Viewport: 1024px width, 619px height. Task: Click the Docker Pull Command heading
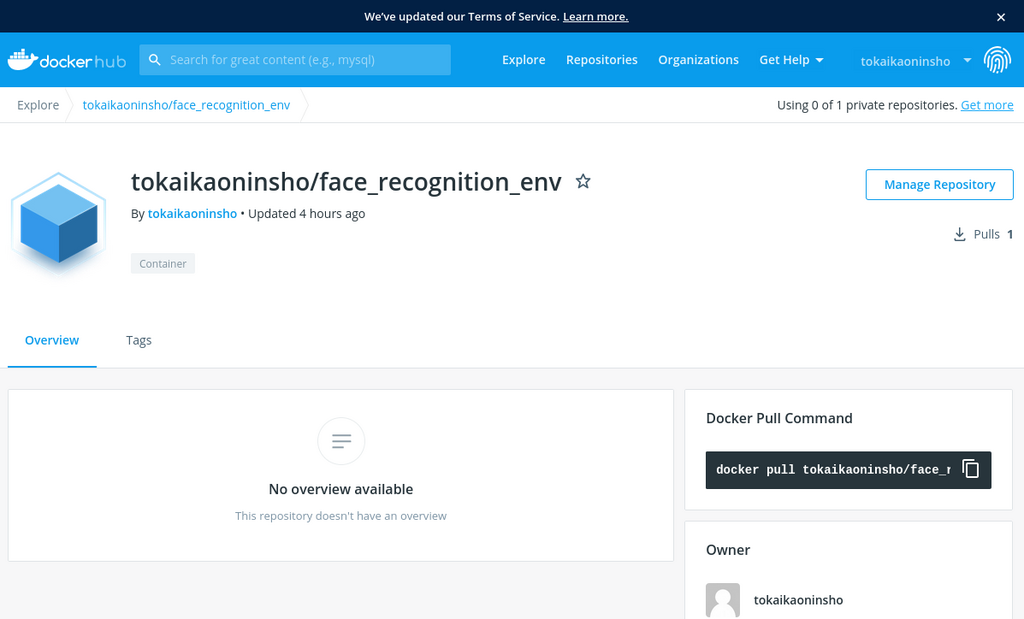click(779, 419)
